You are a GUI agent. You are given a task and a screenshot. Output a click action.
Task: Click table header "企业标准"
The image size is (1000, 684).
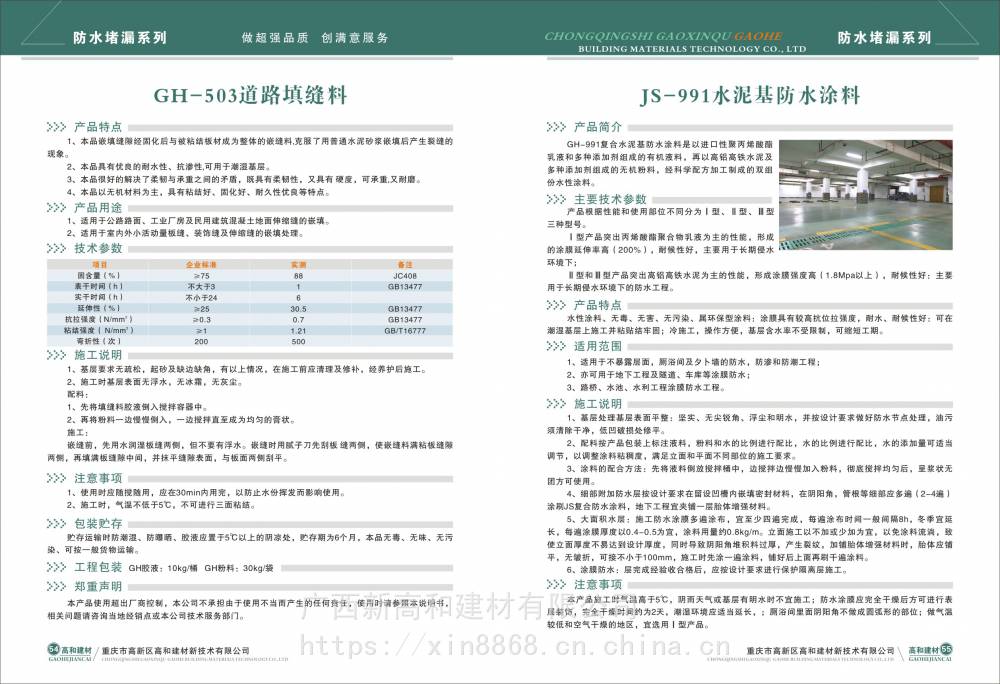(x=202, y=265)
